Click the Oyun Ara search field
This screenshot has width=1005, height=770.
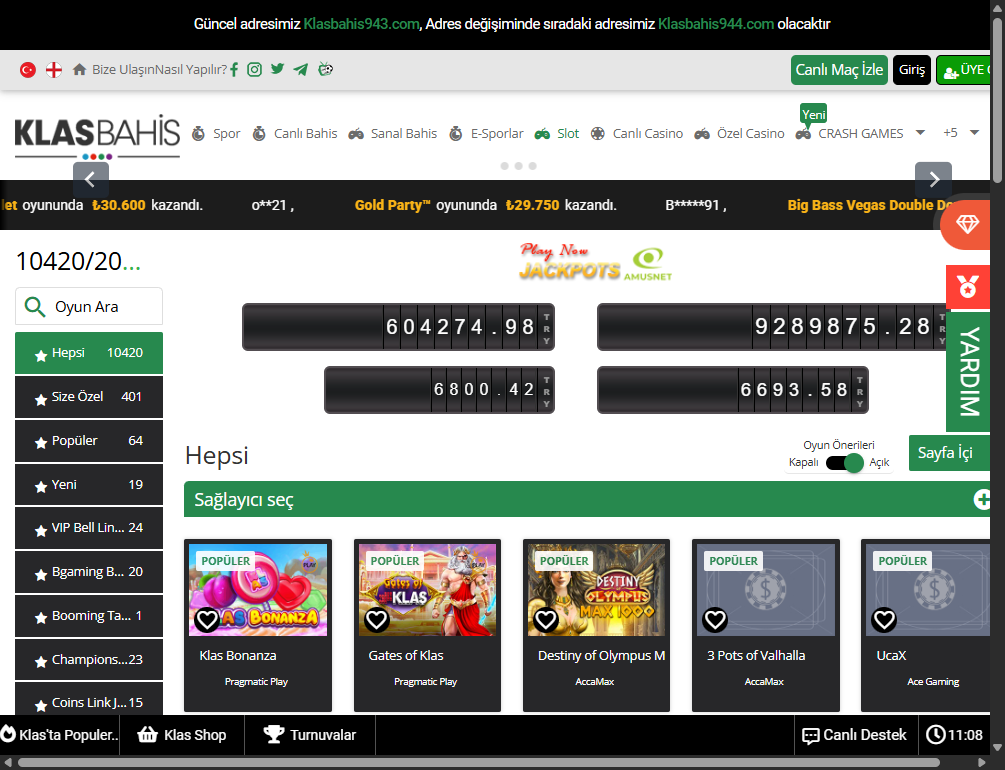pos(100,307)
